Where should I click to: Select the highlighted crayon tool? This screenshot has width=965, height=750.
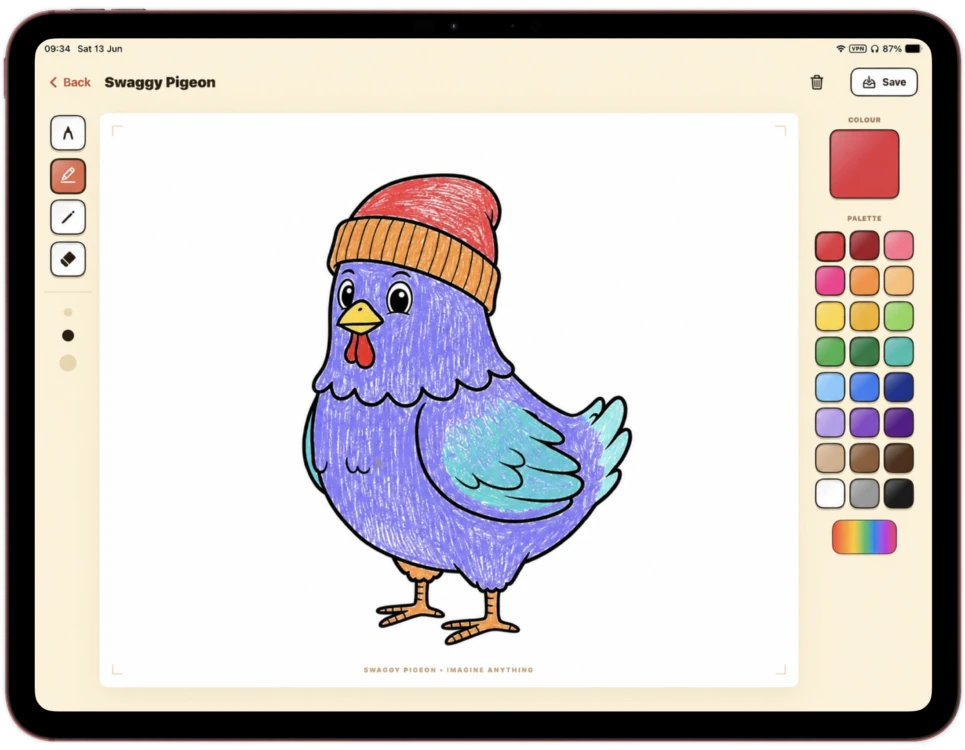coord(68,176)
